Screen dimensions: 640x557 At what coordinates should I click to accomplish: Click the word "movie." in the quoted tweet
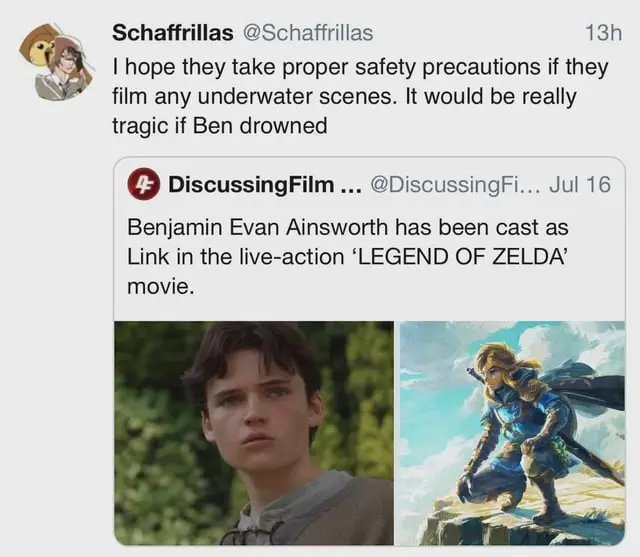coord(158,287)
